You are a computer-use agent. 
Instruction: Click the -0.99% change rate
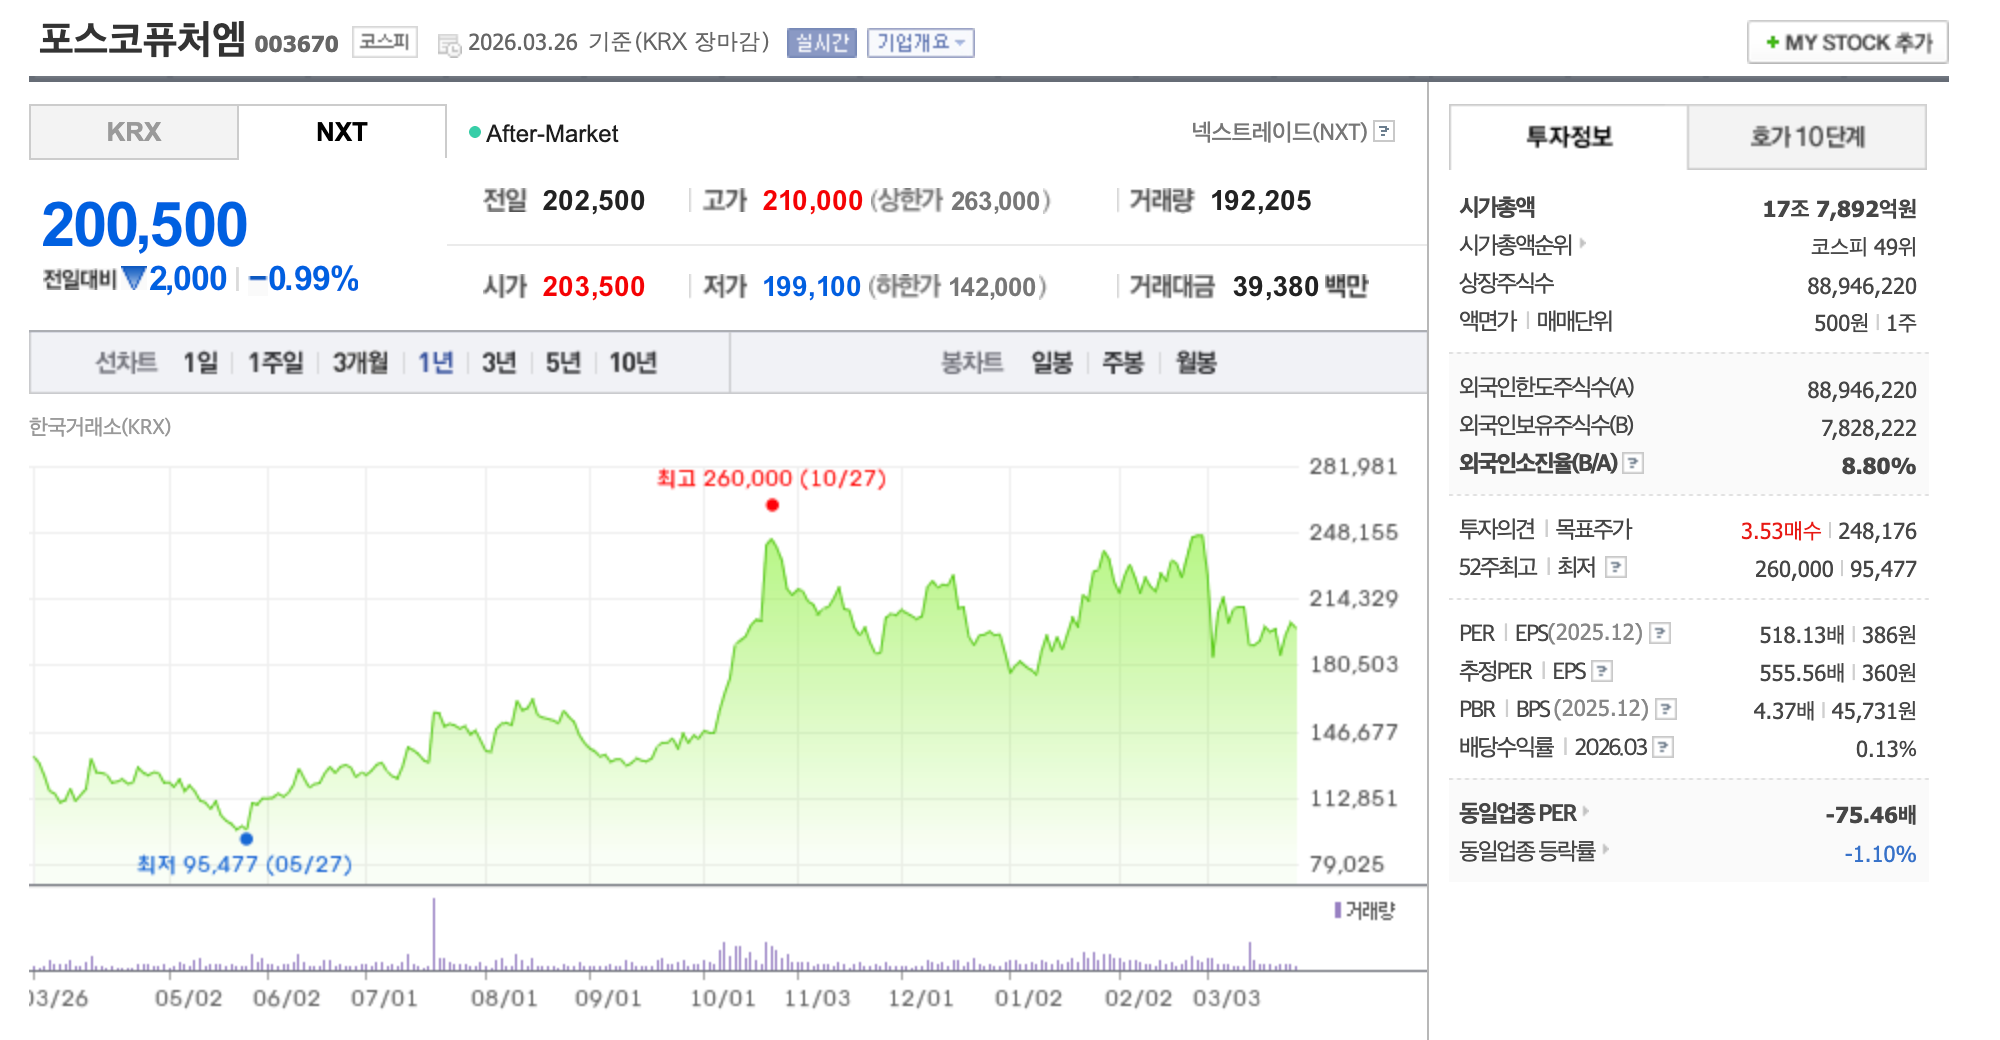(304, 279)
